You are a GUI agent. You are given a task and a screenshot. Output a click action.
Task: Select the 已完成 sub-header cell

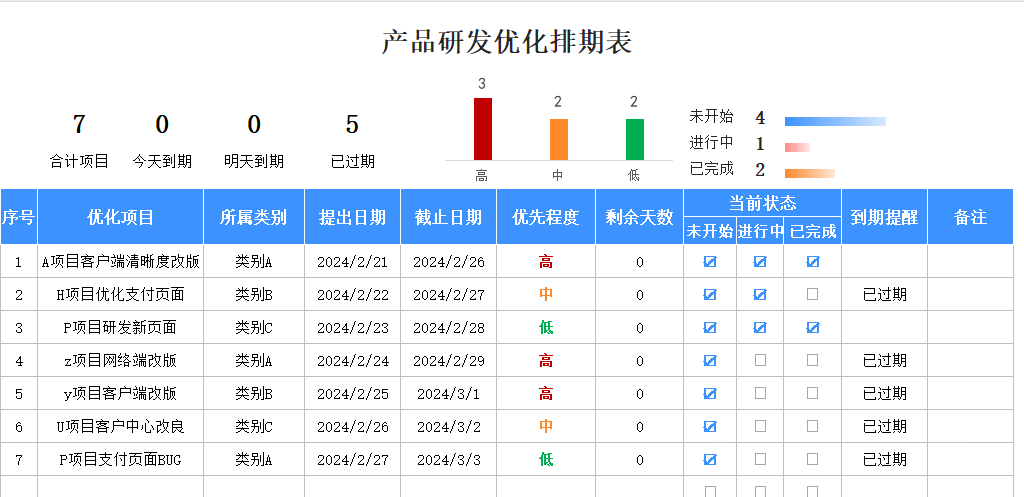[x=812, y=231]
